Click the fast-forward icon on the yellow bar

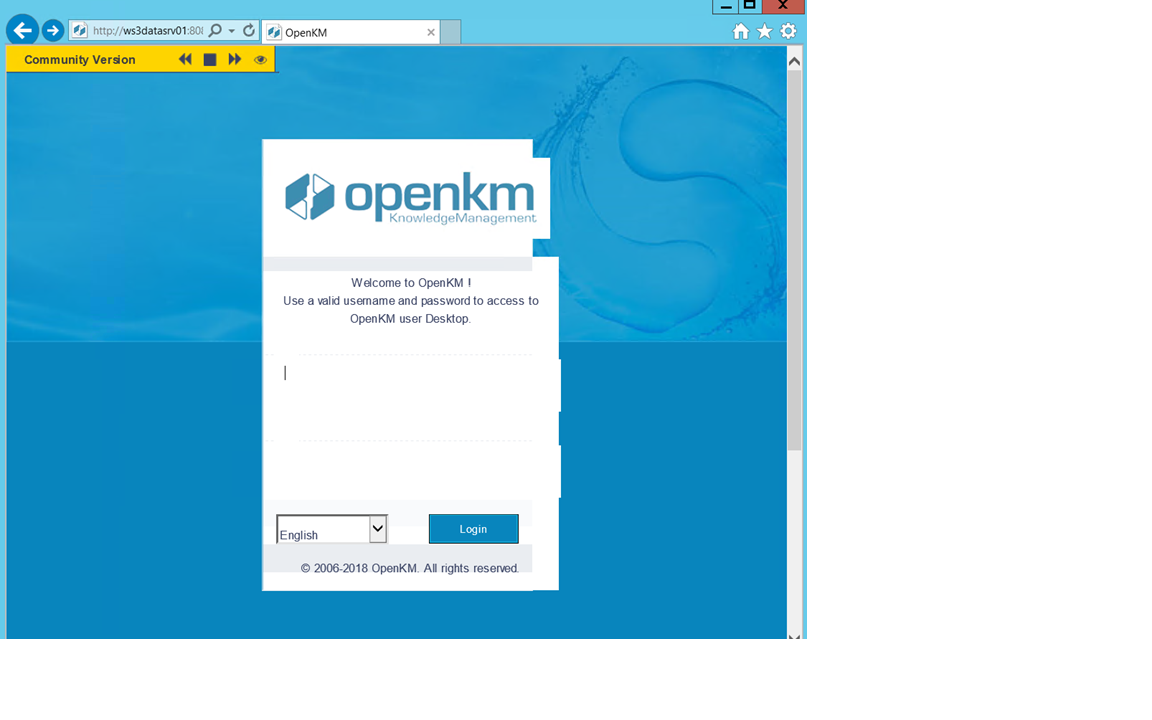[233, 59]
